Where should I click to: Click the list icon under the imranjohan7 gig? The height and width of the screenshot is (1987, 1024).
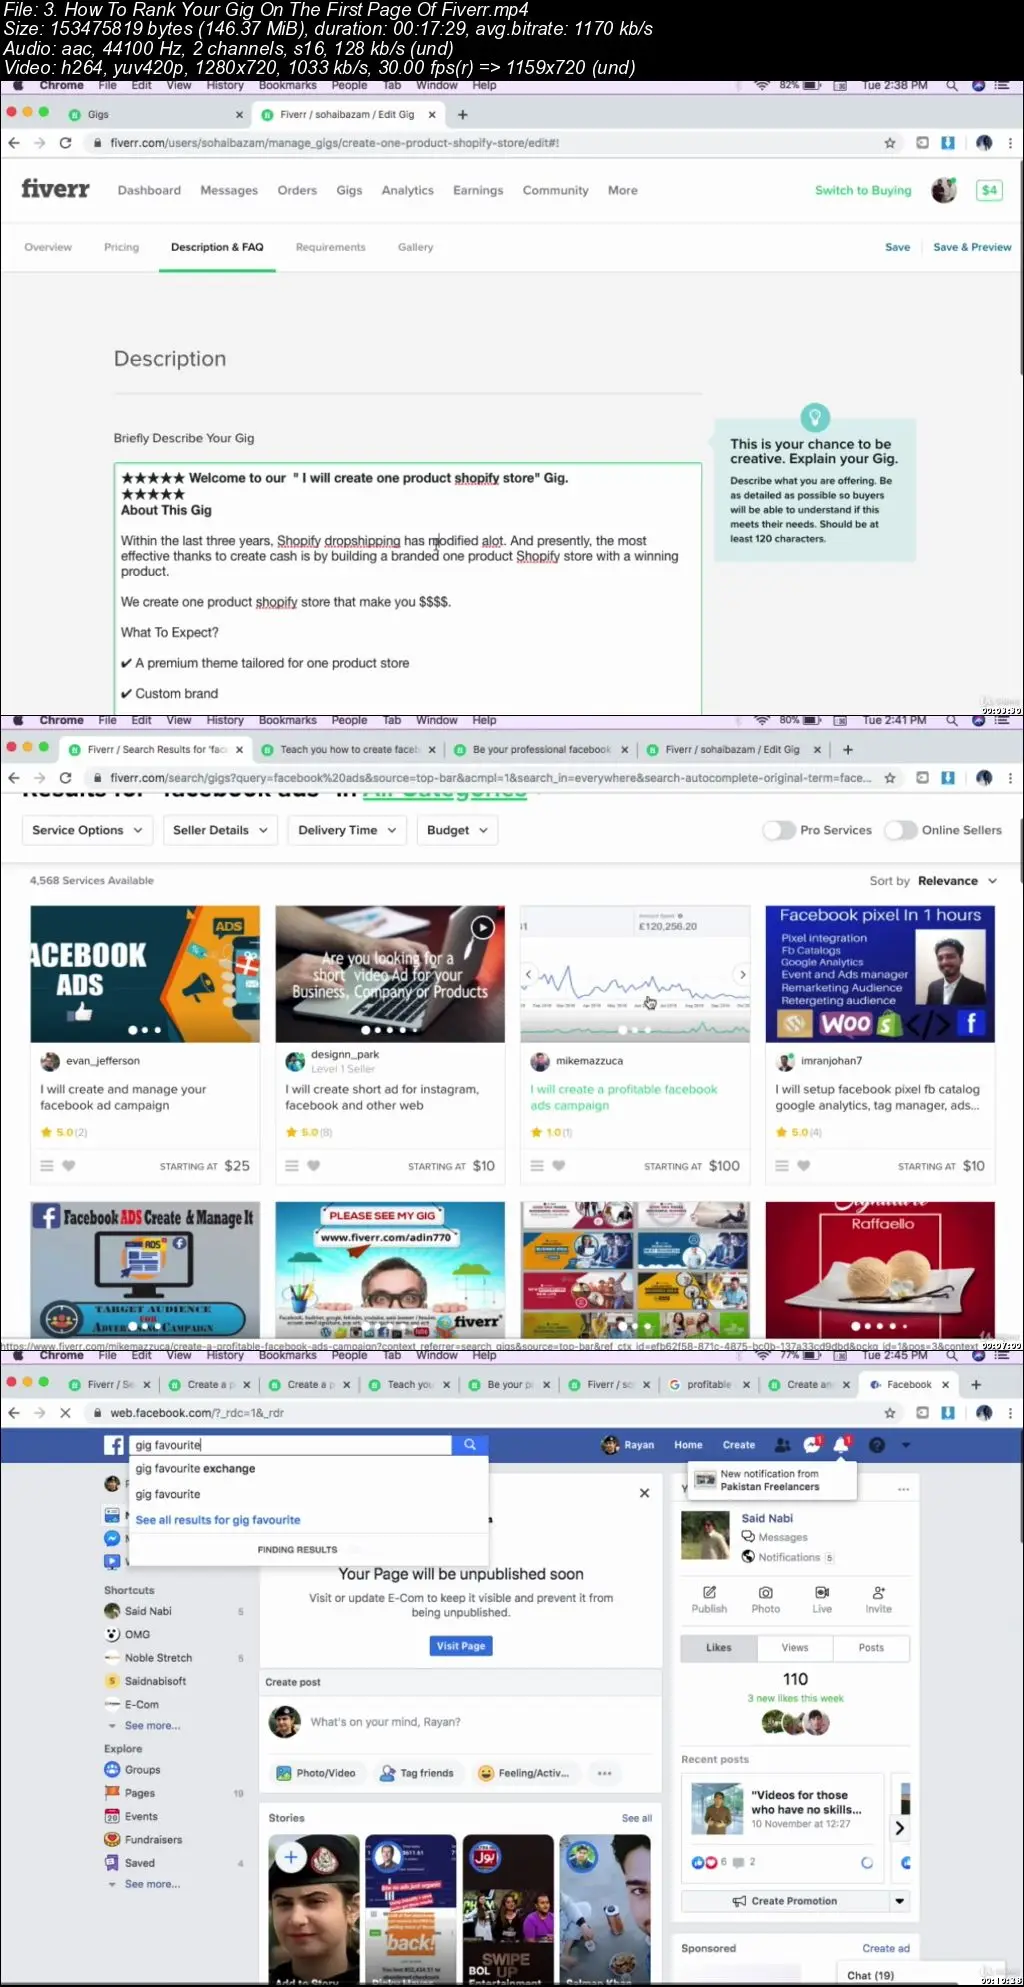click(x=782, y=1165)
